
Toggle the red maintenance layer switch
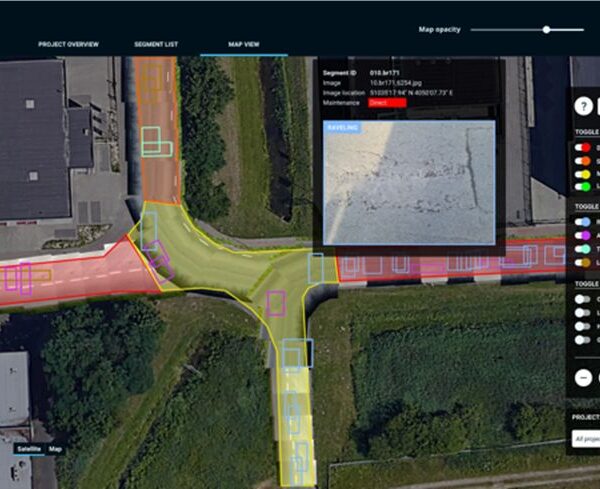584,147
